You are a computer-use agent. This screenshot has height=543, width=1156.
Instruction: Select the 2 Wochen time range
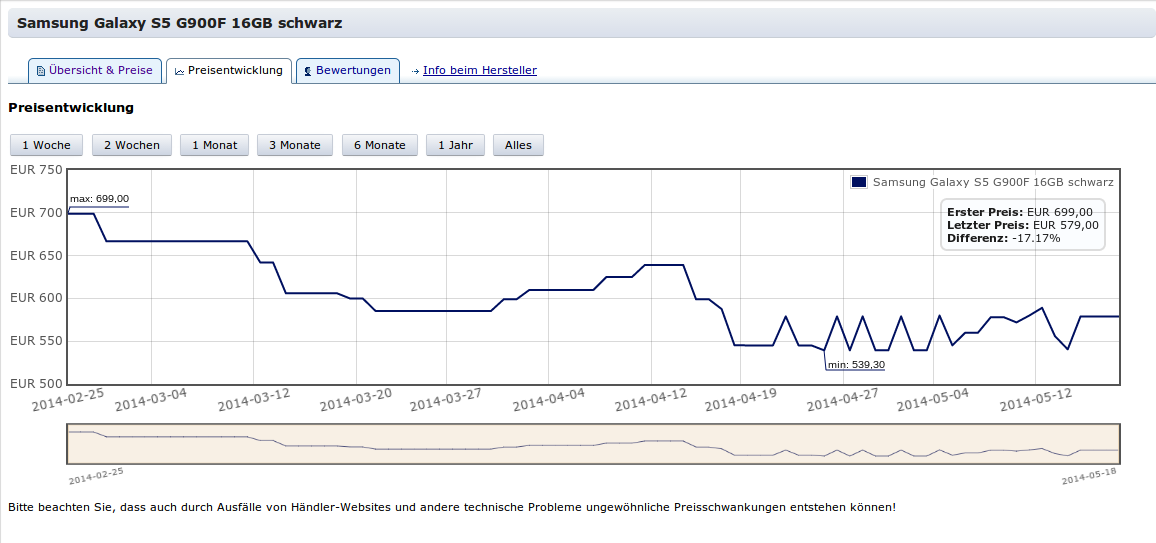point(132,145)
